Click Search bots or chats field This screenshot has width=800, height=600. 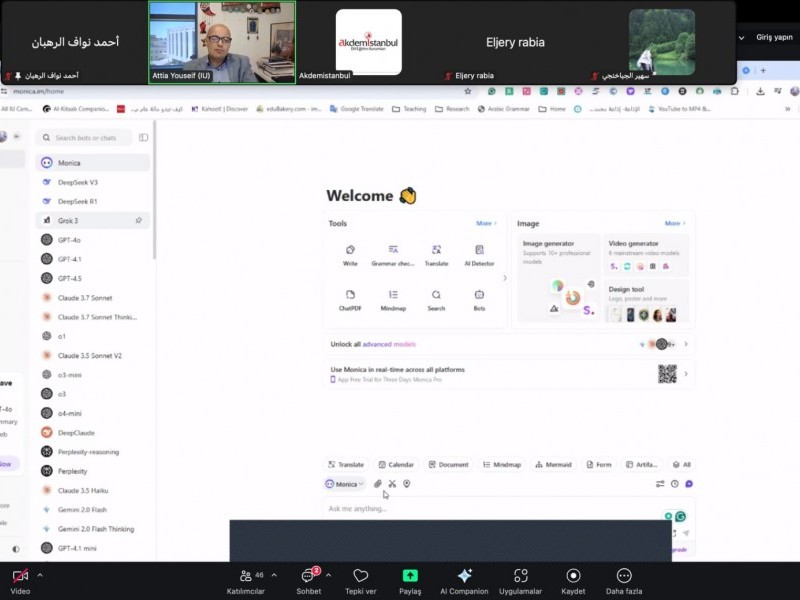(84, 138)
